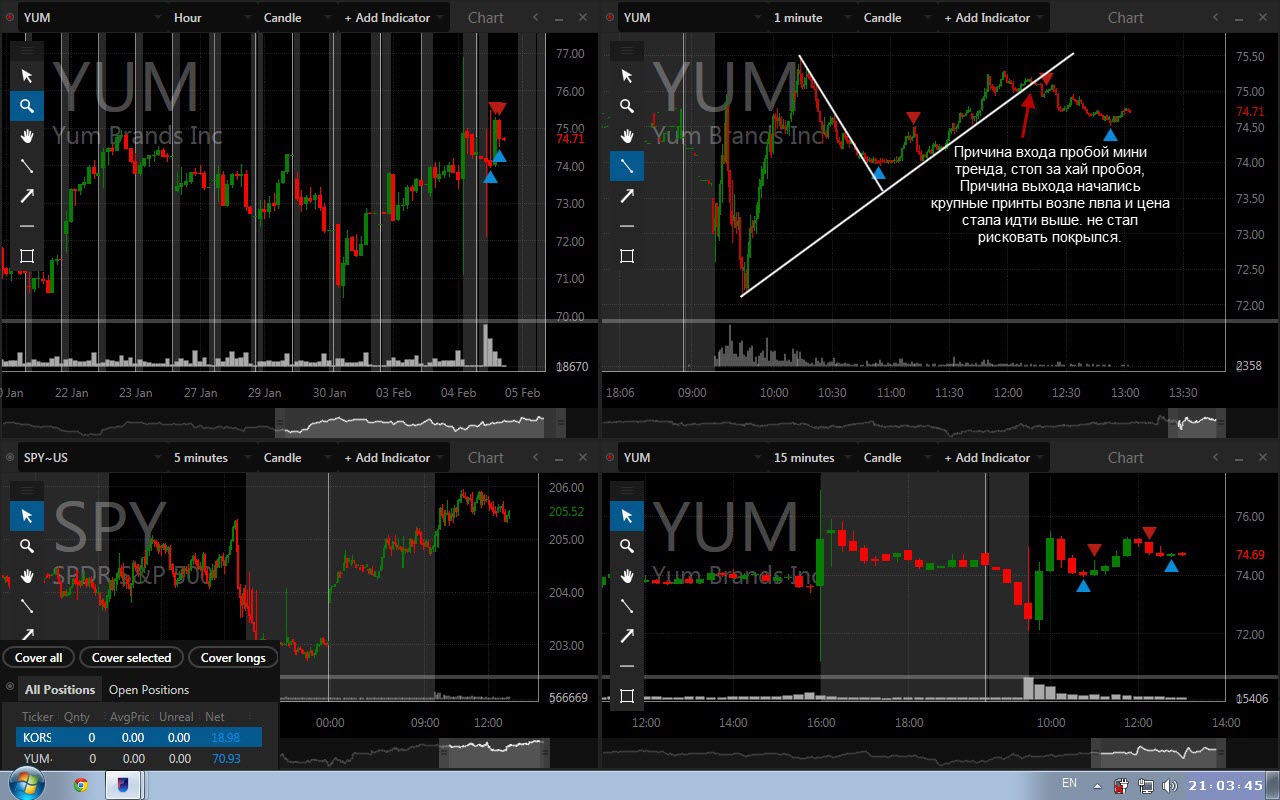This screenshot has width=1280, height=800.
Task: Select the arrow tool in YUM Hour chart
Action: 27,196
